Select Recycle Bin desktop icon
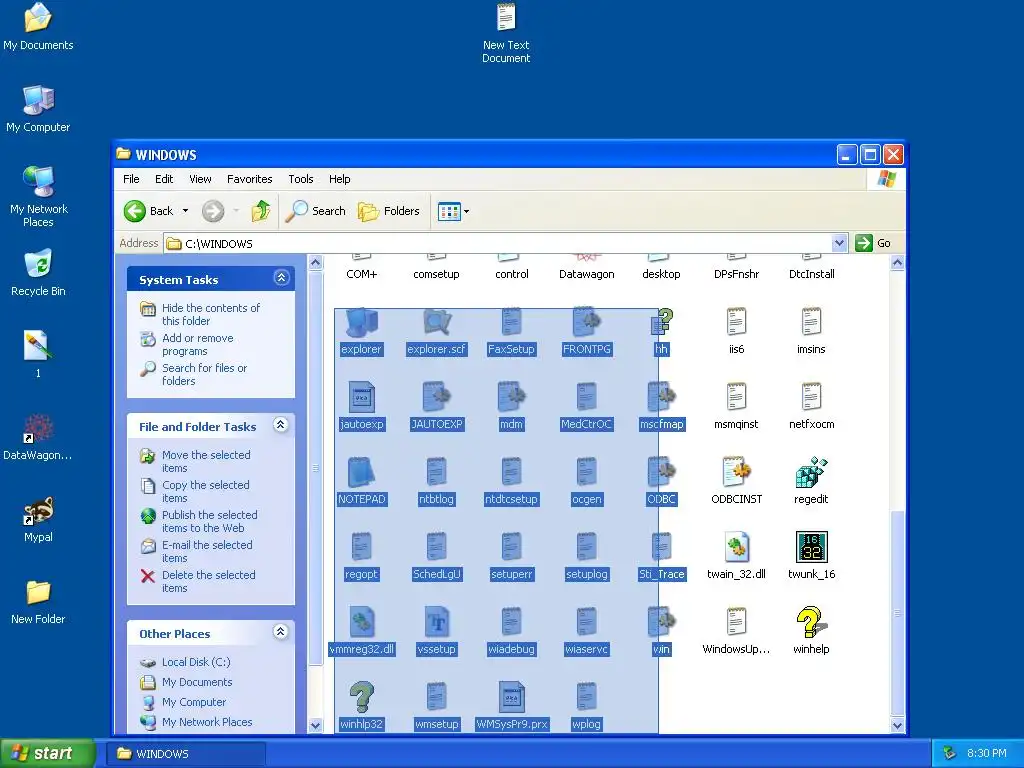Image resolution: width=1024 pixels, height=768 pixels. click(x=38, y=272)
